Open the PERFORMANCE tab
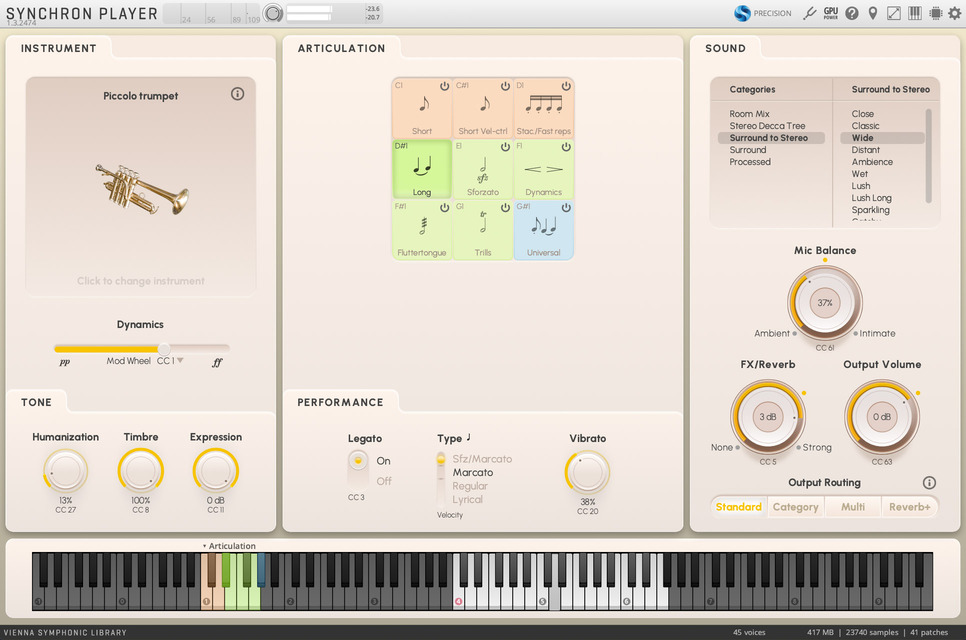The height and width of the screenshot is (640, 966). (340, 402)
